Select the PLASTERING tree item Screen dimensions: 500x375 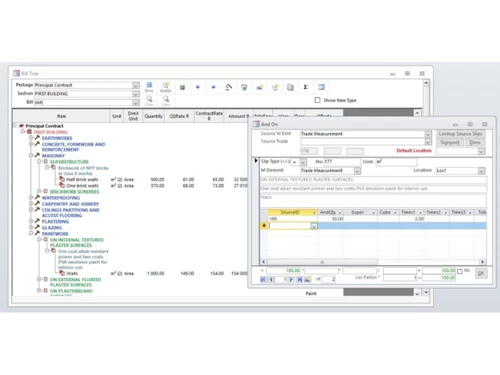55,221
